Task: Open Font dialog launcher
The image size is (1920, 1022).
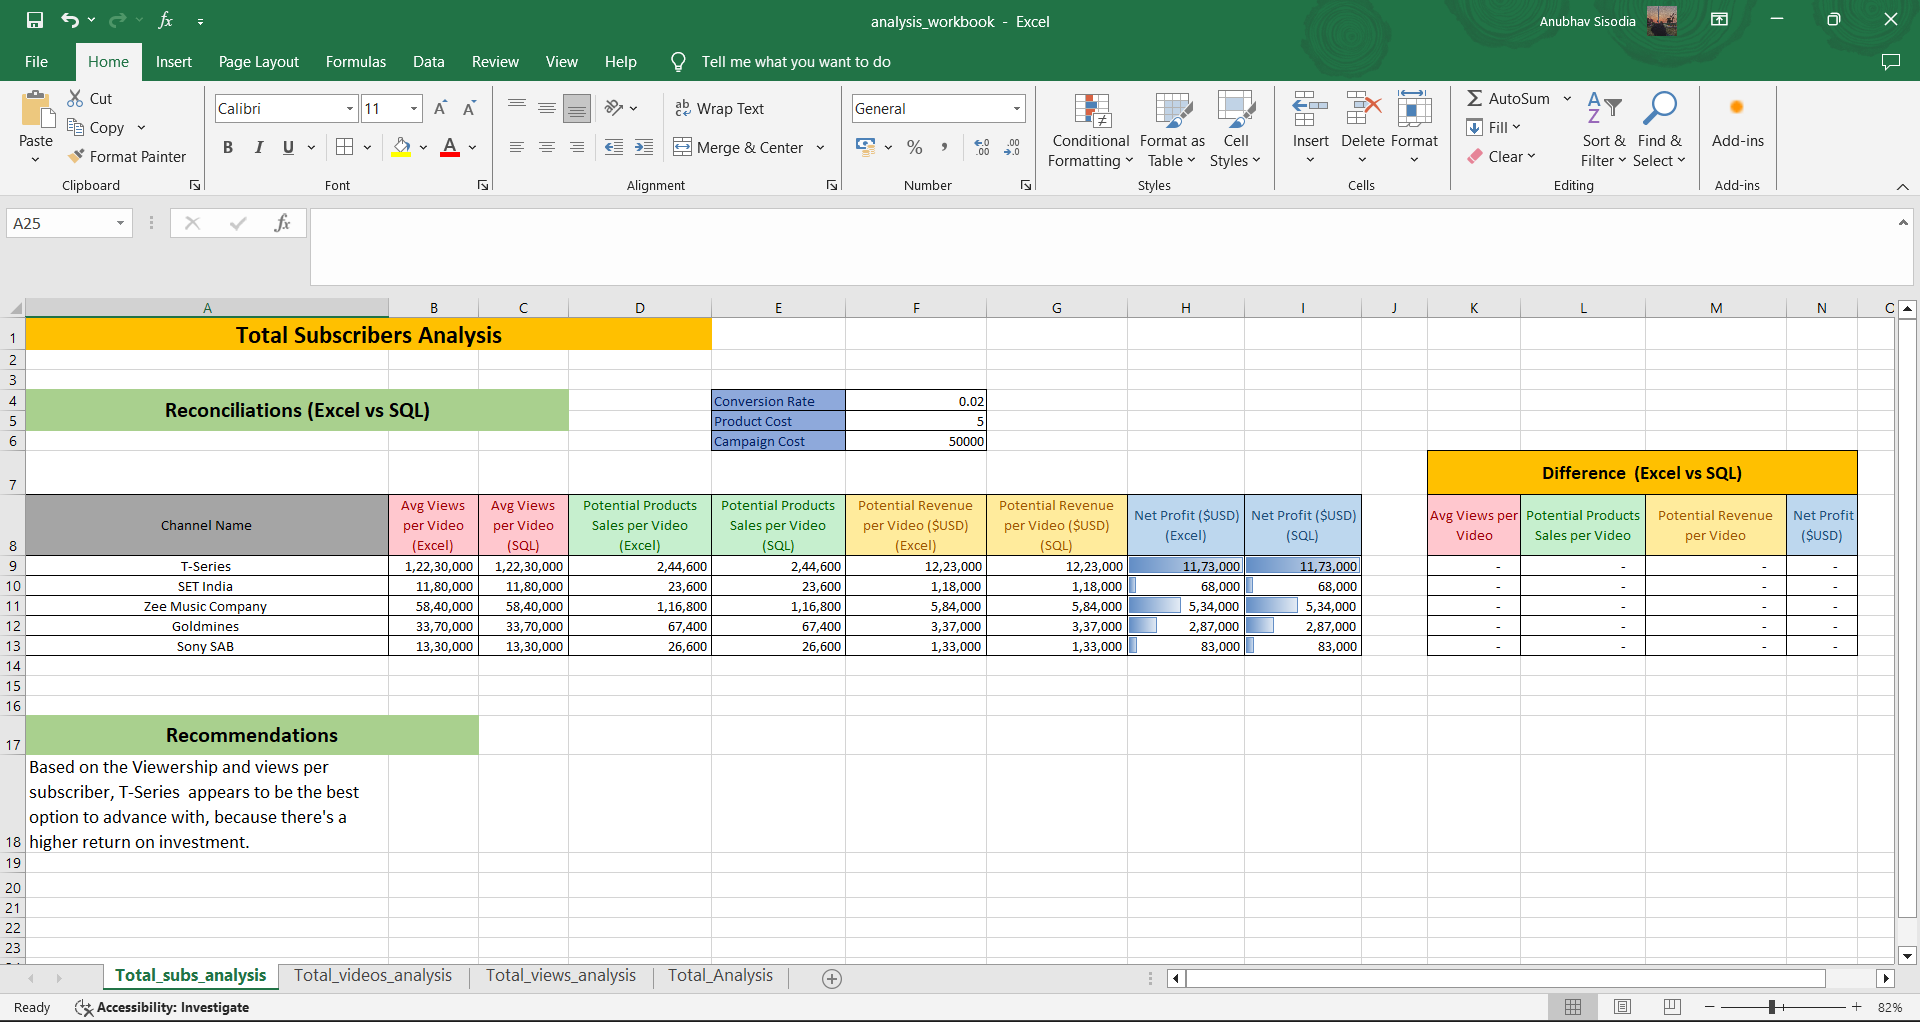Action: (483, 185)
